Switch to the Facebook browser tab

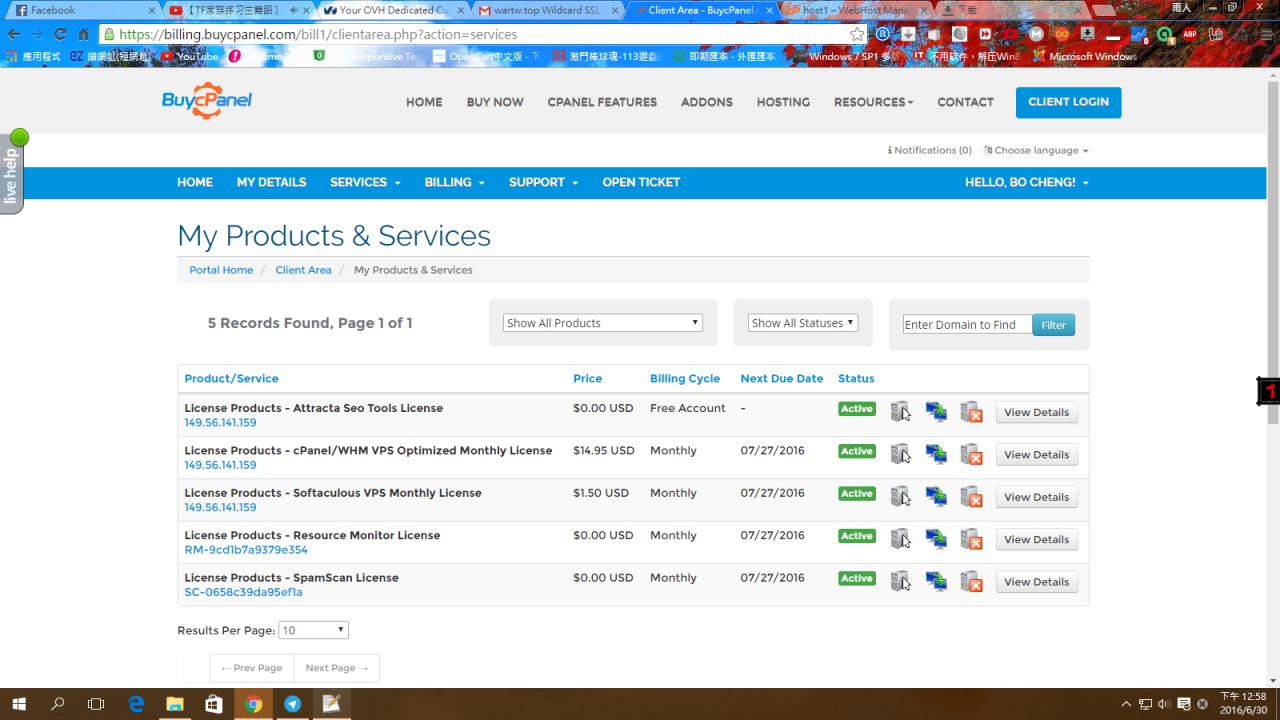[80, 10]
